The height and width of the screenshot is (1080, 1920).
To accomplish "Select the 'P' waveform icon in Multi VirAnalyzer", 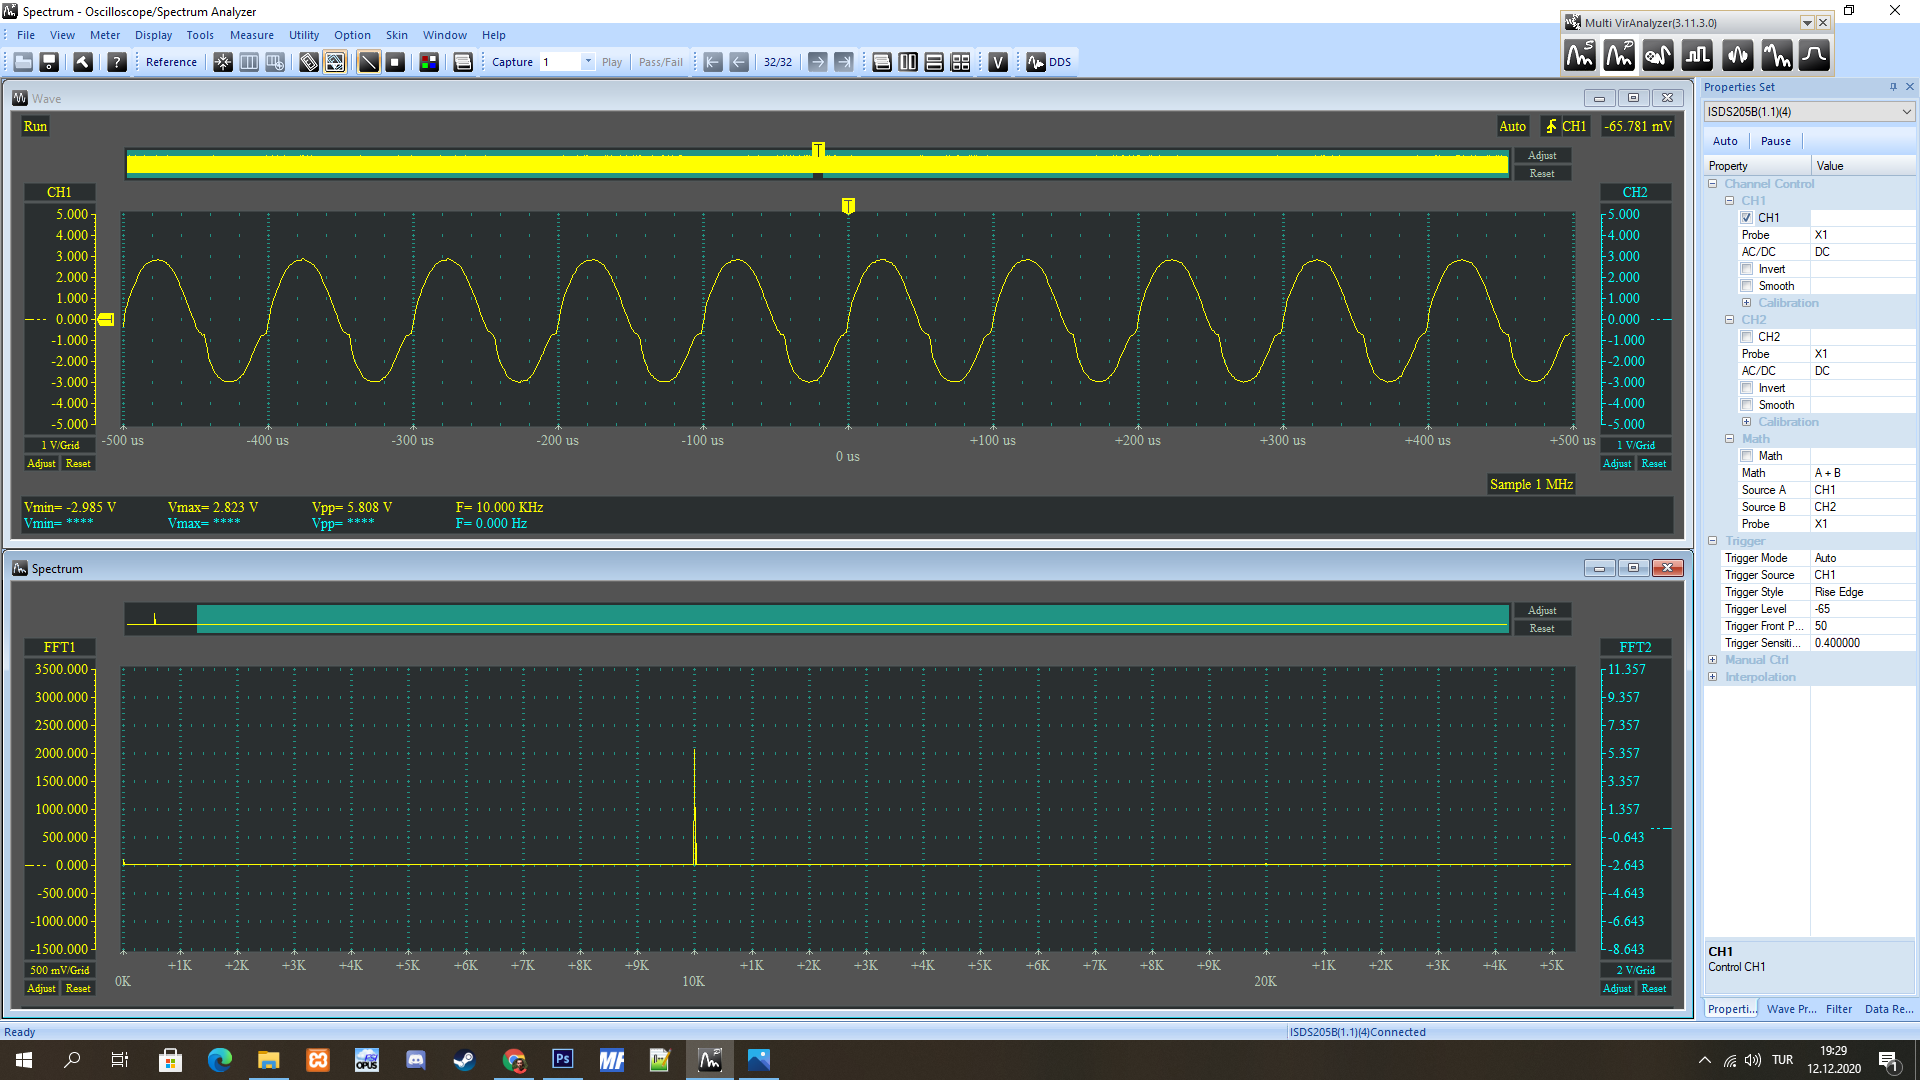I will tap(1619, 56).
